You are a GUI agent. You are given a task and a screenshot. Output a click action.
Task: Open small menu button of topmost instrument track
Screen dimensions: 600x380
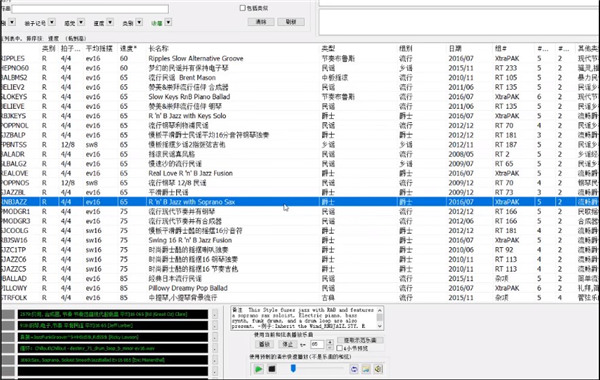click(x=215, y=314)
